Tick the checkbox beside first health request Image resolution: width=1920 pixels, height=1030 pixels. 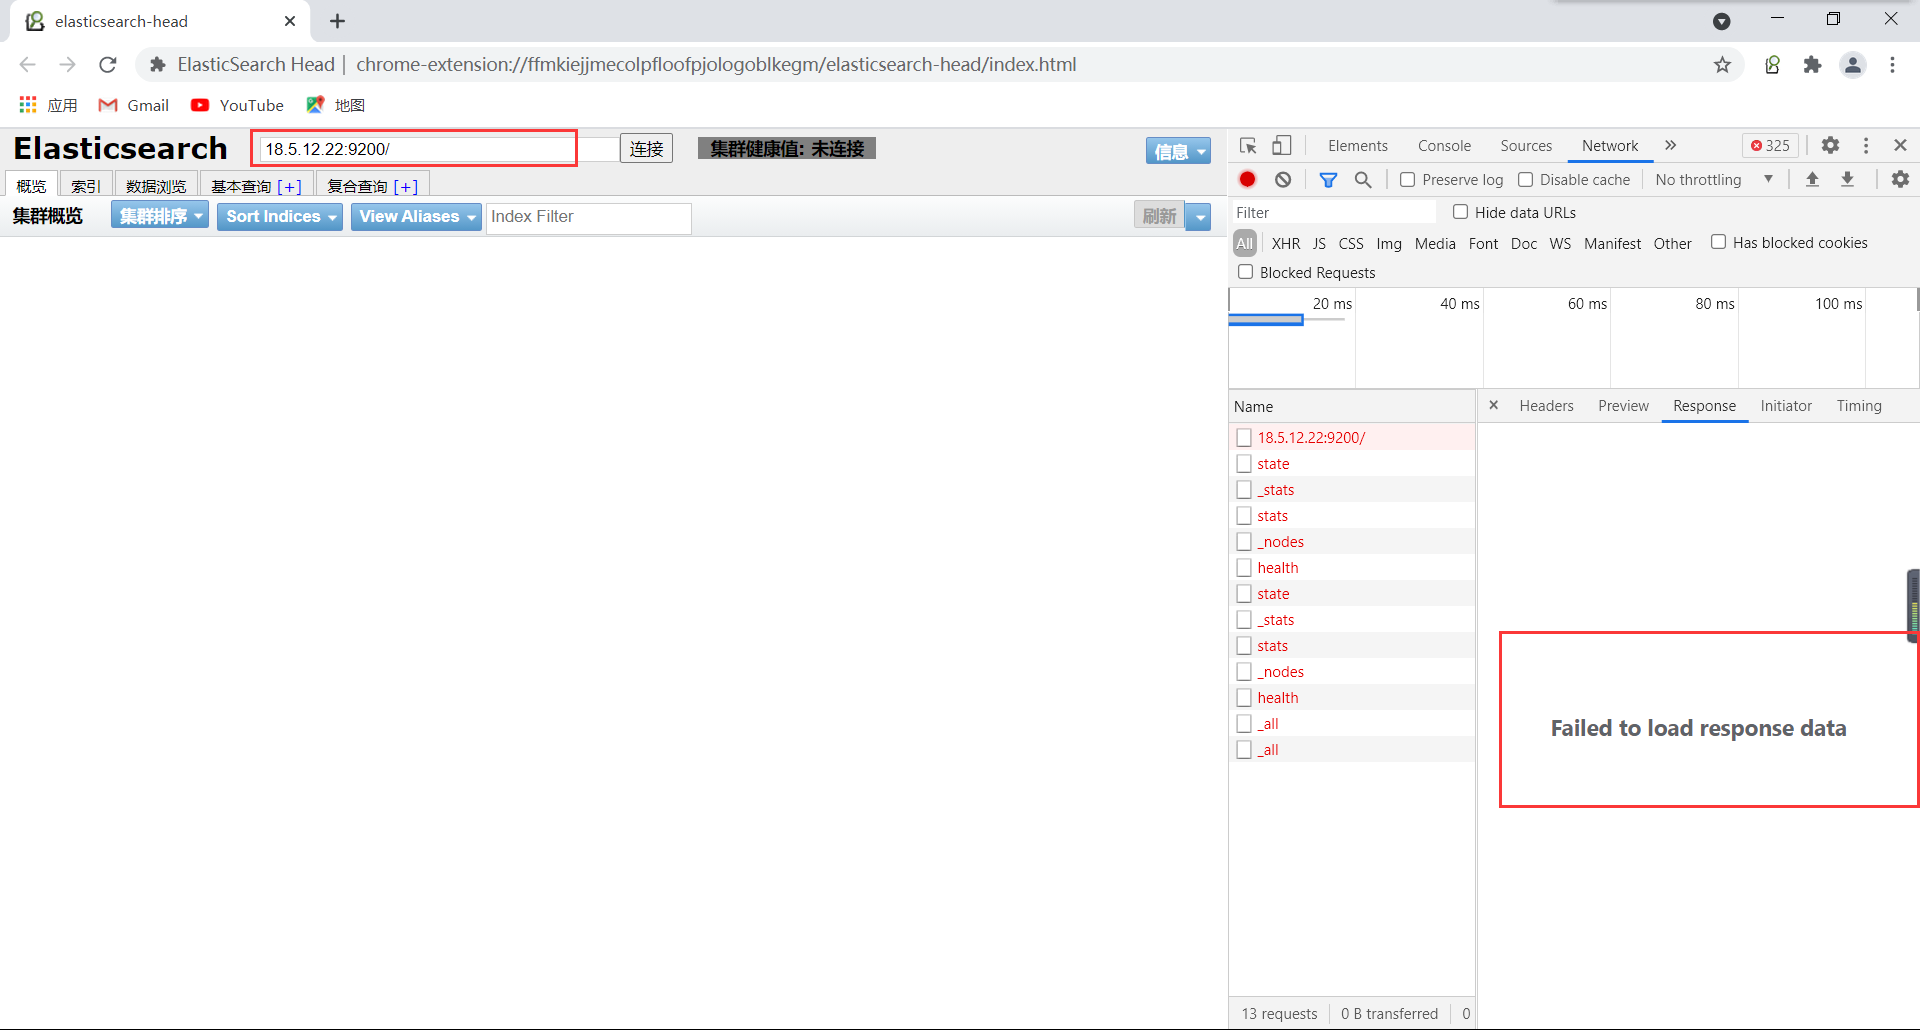[1244, 567]
